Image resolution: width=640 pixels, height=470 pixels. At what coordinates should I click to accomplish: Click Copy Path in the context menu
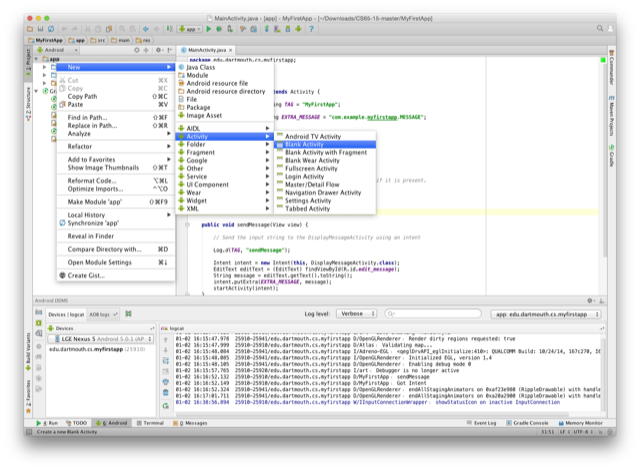coord(116,96)
